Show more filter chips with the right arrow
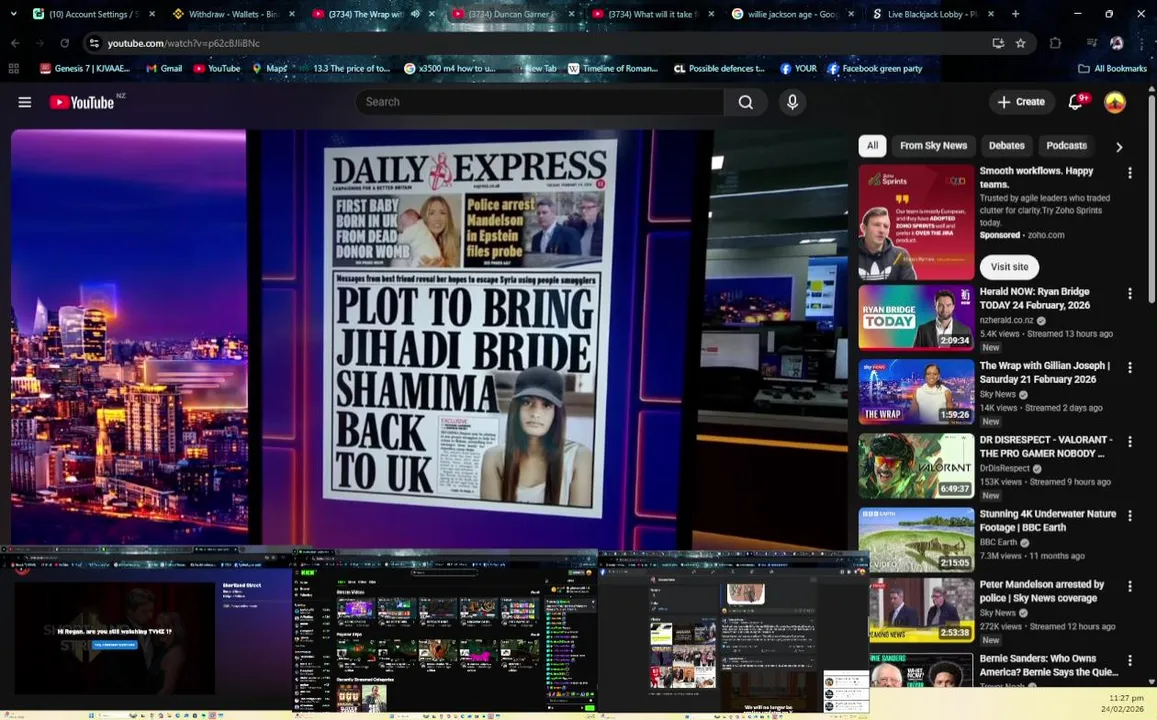 1119,147
